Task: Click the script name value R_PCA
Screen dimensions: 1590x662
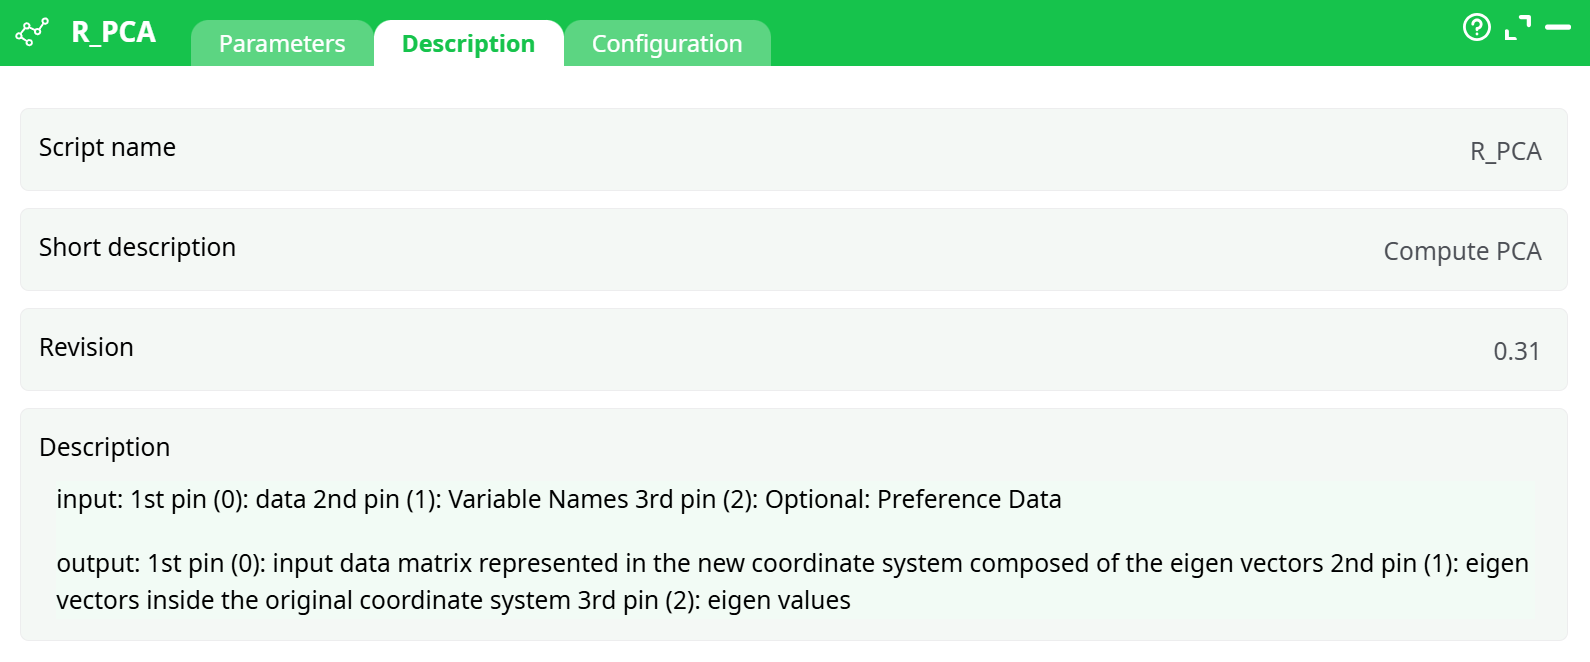Action: [x=1505, y=151]
